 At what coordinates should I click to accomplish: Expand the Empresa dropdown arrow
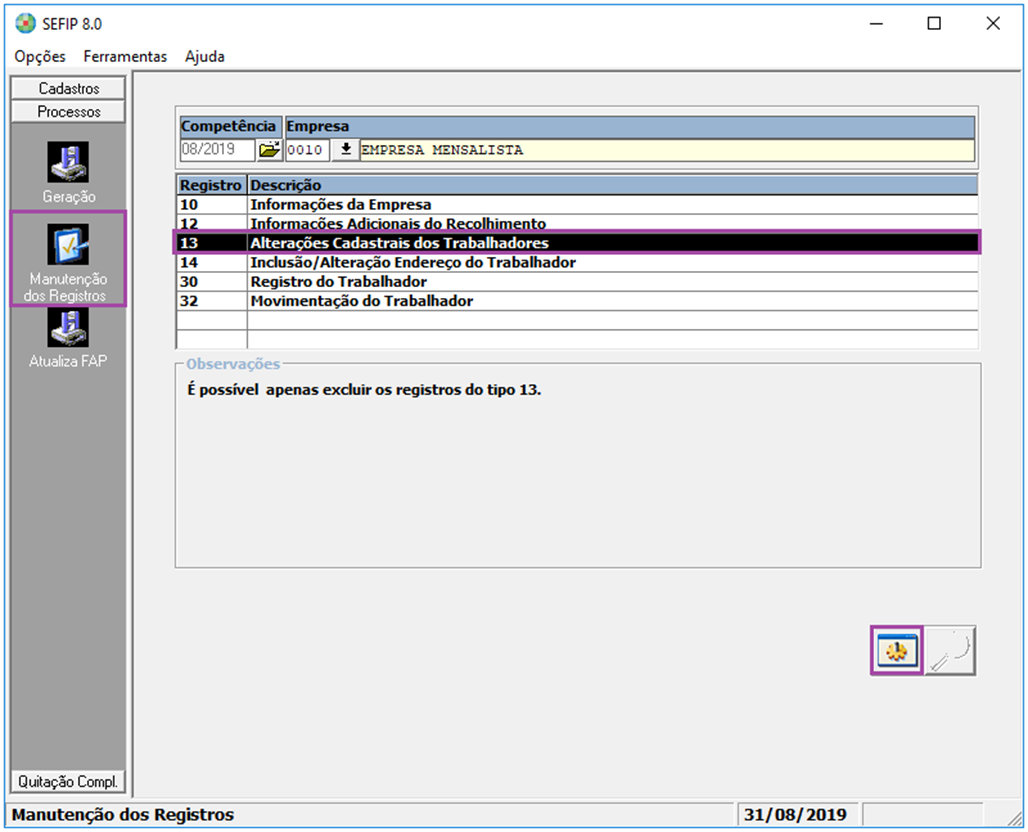[x=345, y=150]
